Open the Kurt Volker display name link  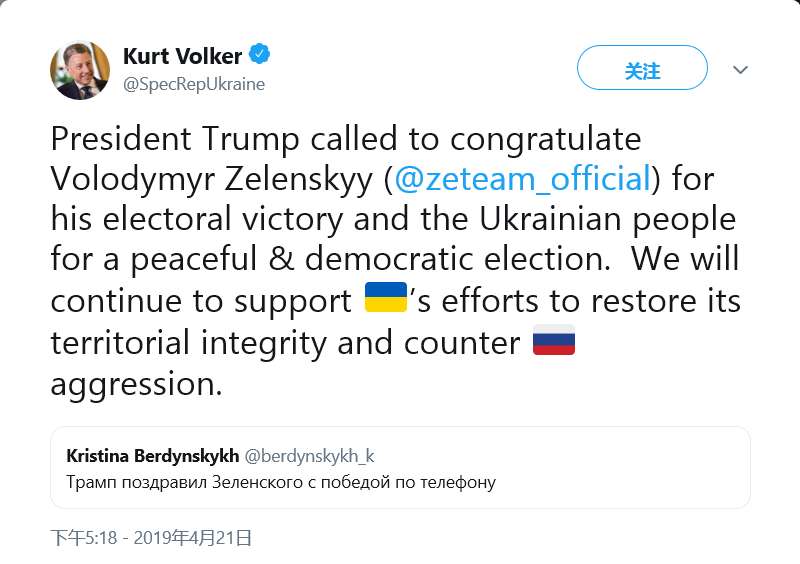[x=183, y=55]
